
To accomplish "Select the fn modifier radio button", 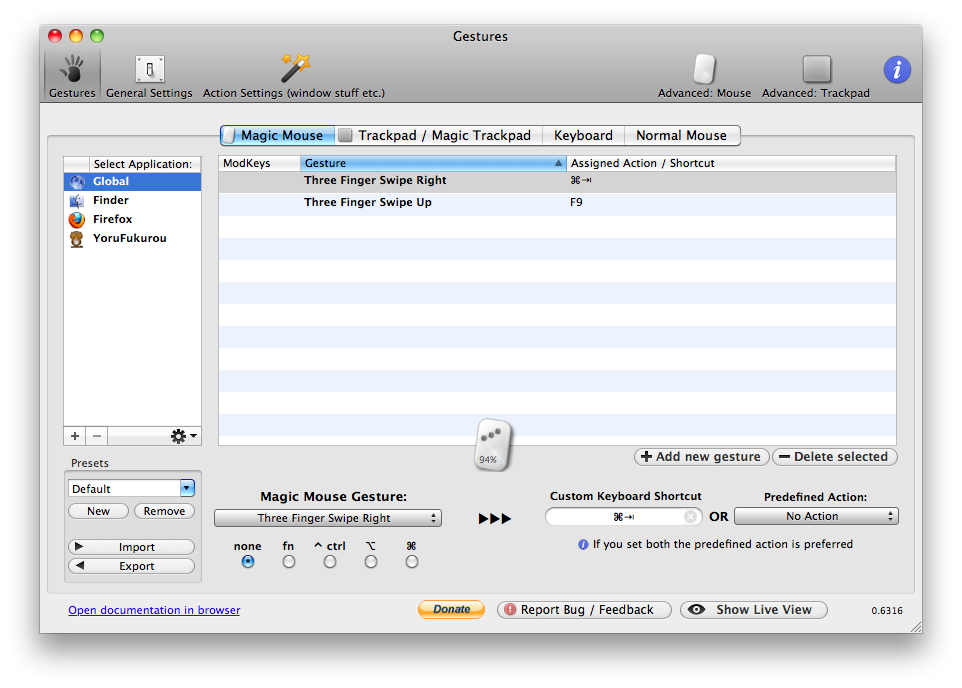I will pos(289,562).
